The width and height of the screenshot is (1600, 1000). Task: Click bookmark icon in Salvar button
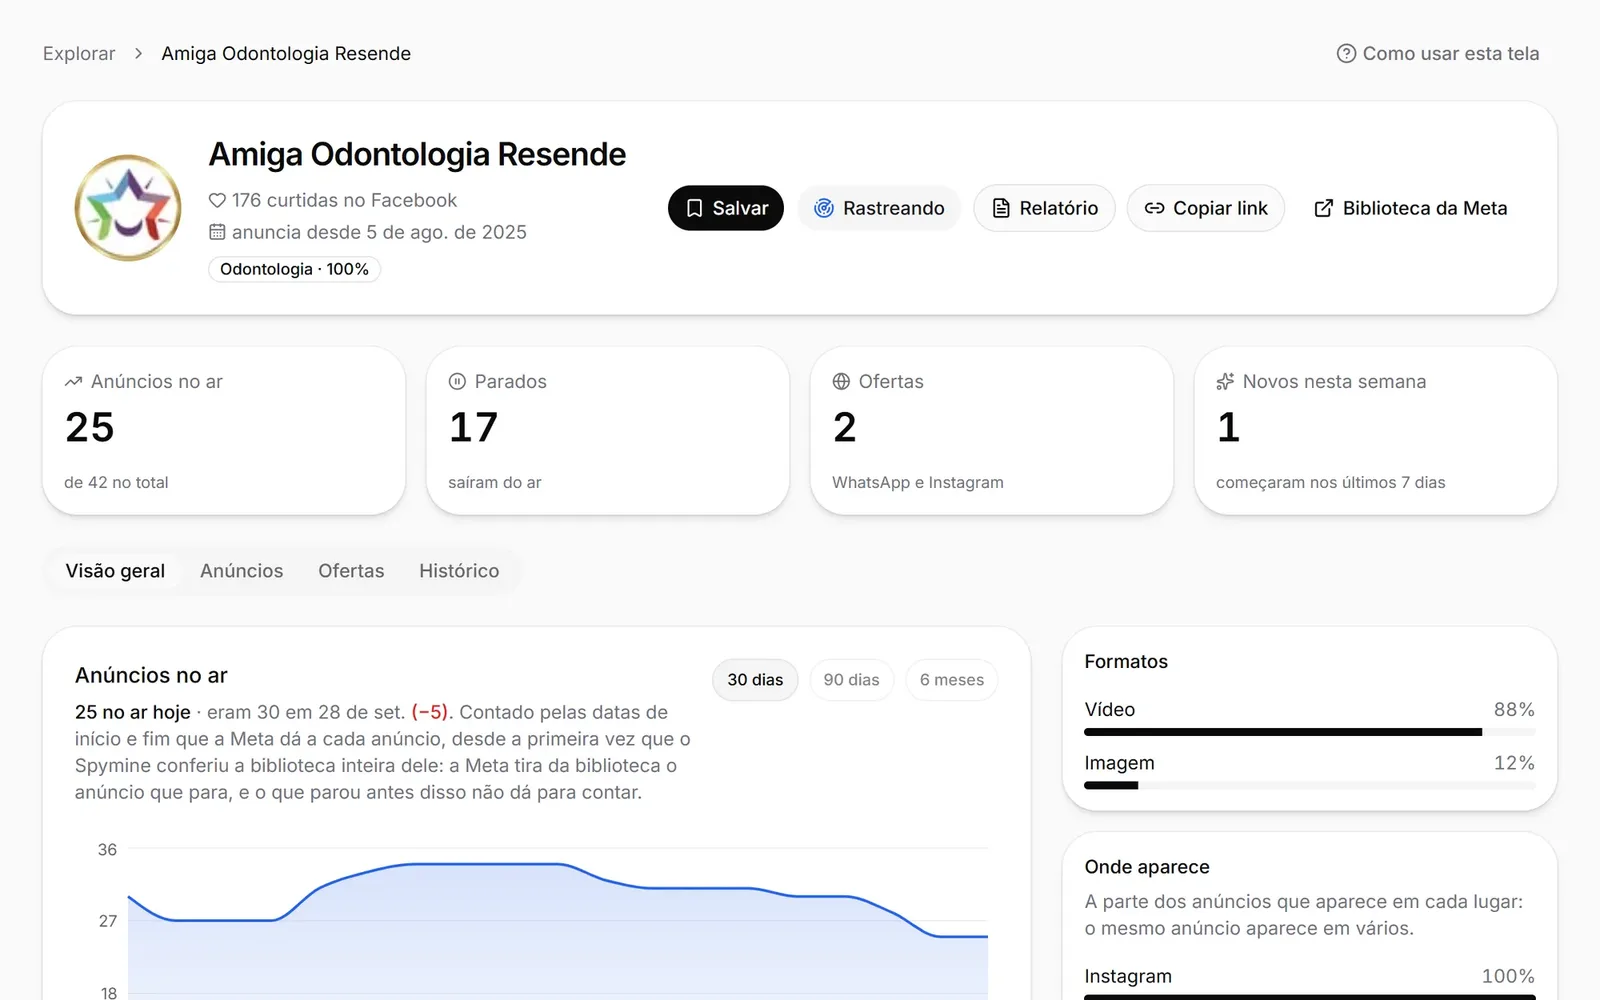(x=695, y=208)
